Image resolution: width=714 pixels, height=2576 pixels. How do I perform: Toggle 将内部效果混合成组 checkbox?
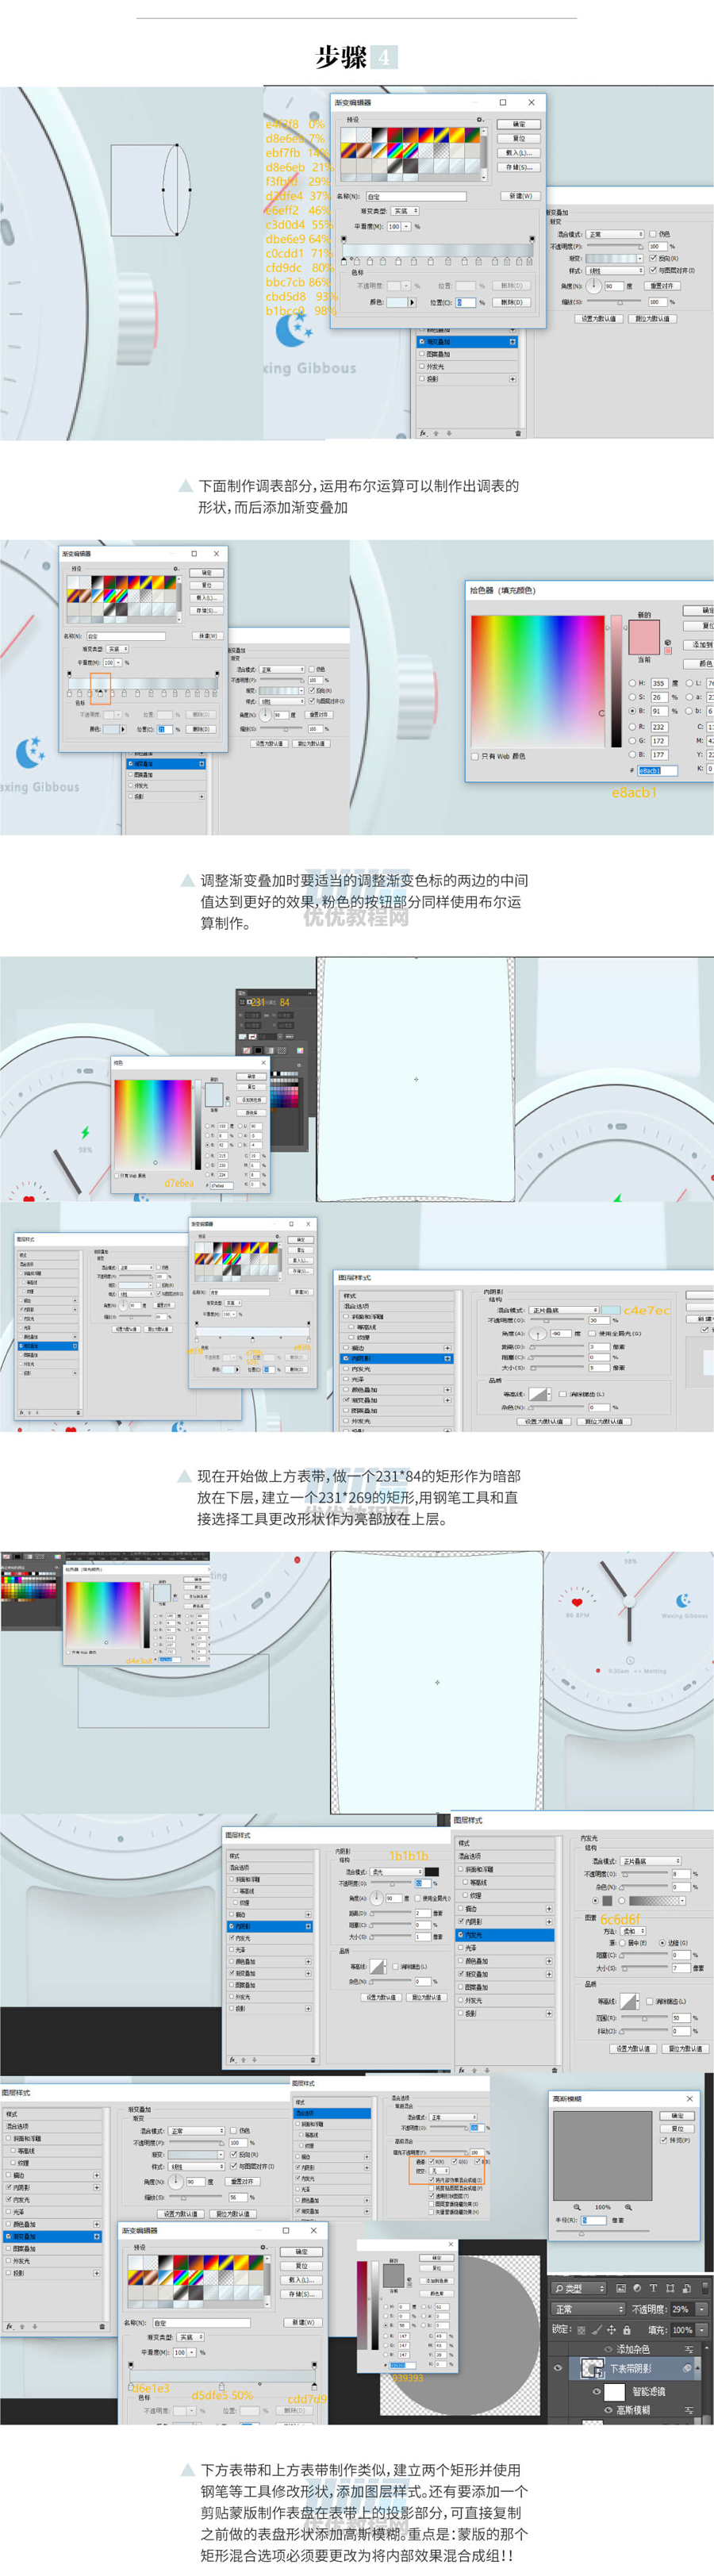pyautogui.click(x=432, y=2180)
